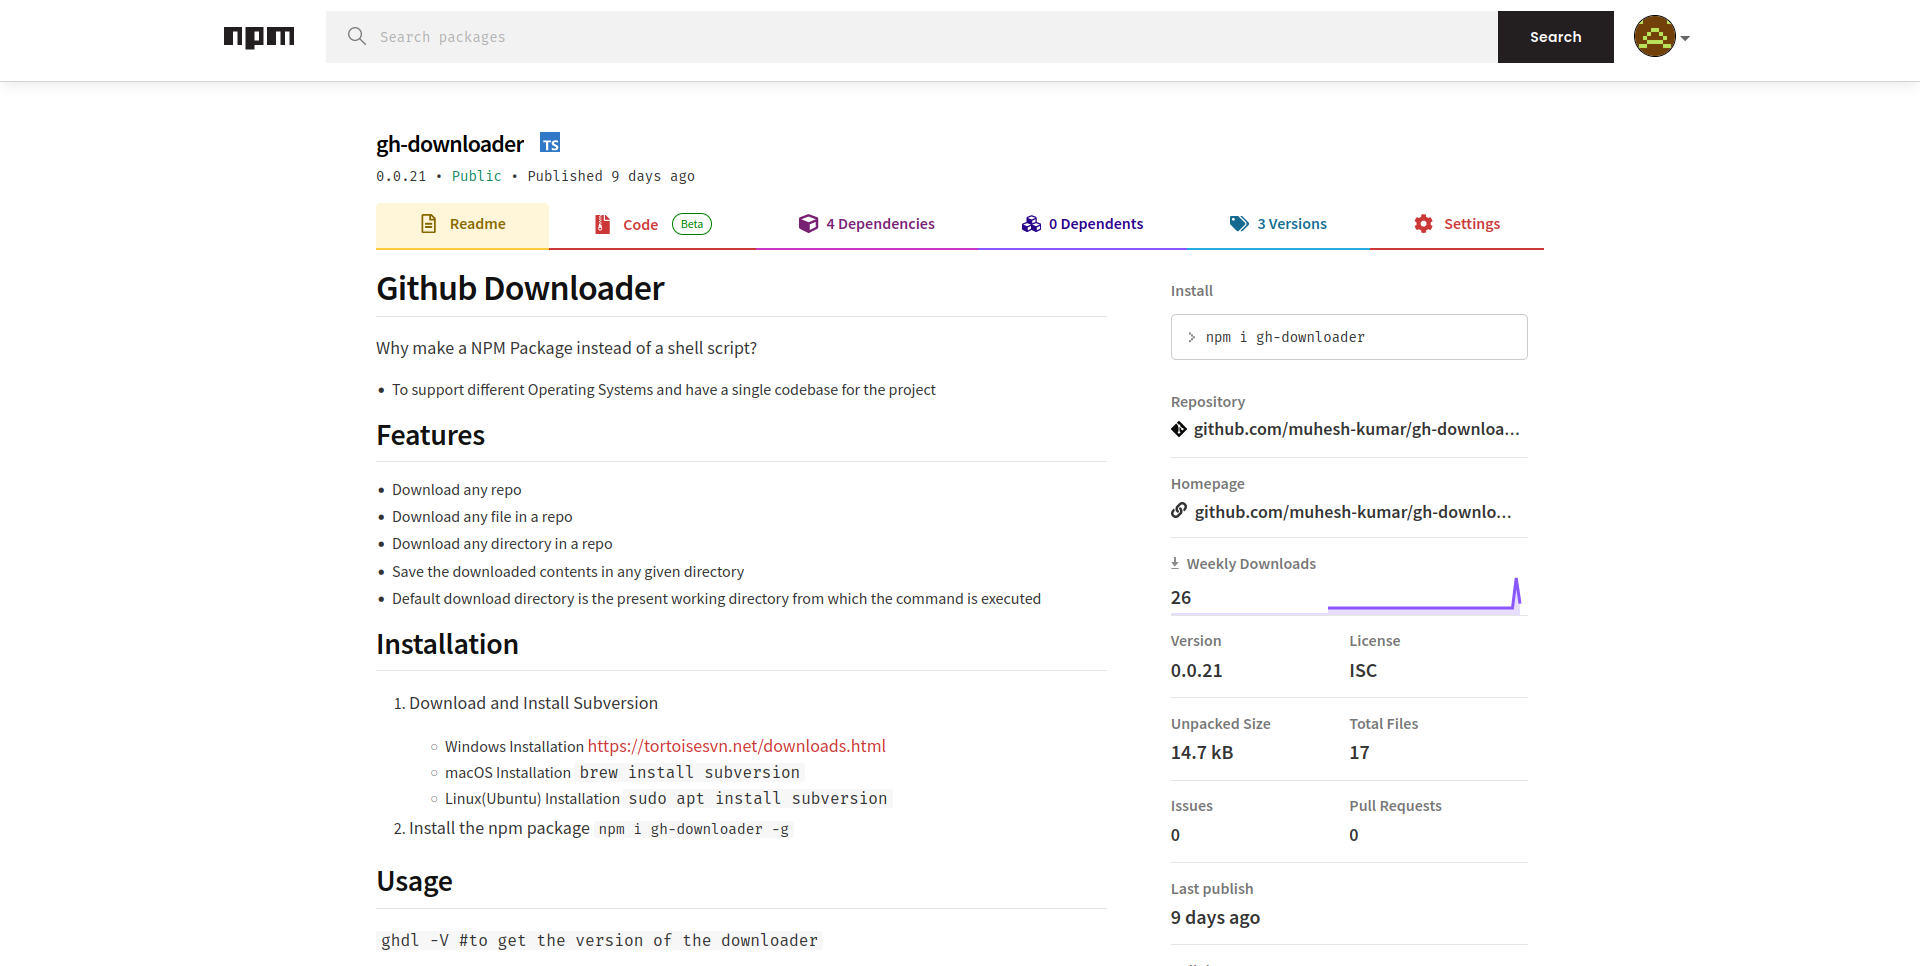Click the Features heading

(430, 435)
